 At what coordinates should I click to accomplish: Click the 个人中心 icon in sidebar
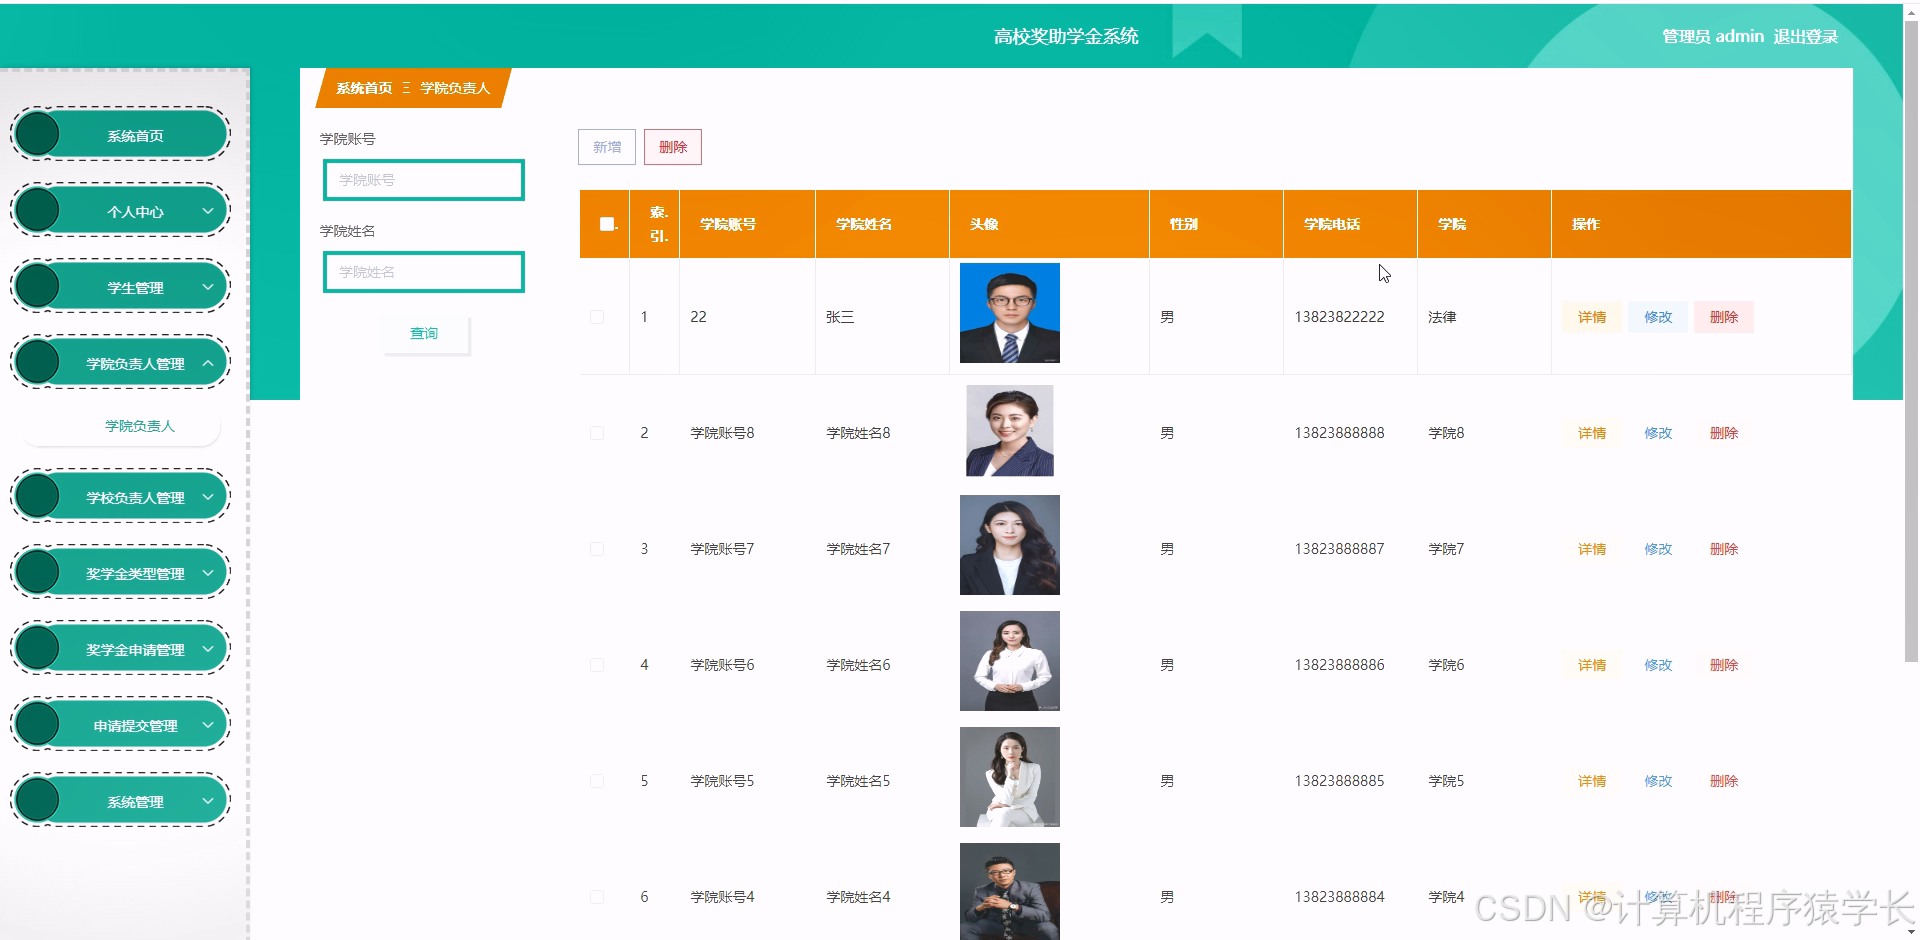pos(37,210)
